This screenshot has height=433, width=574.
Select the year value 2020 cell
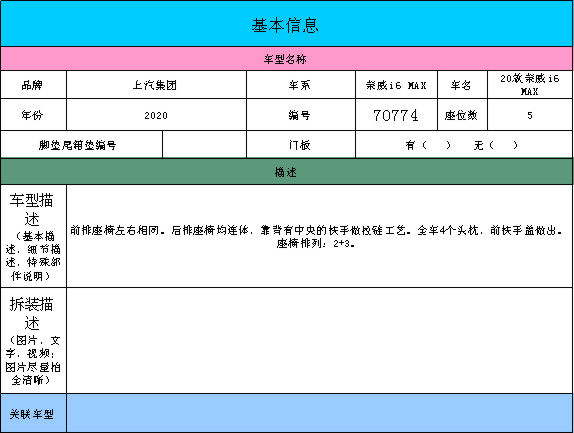point(156,115)
